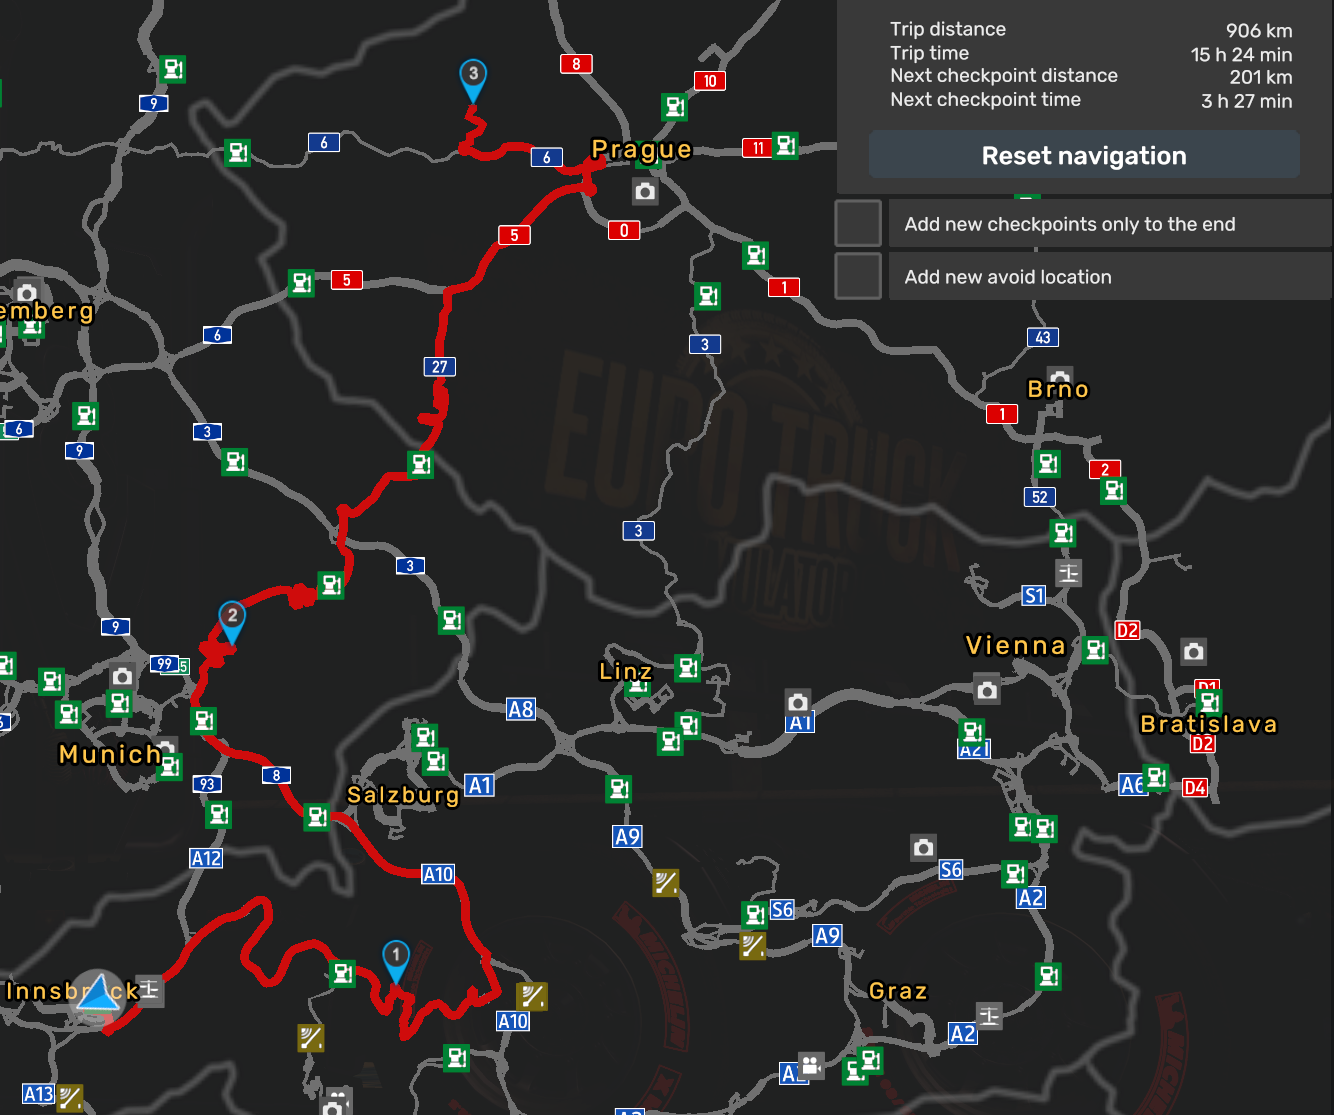
Task: Click the road 93 sign south of Munich
Action: point(207,784)
